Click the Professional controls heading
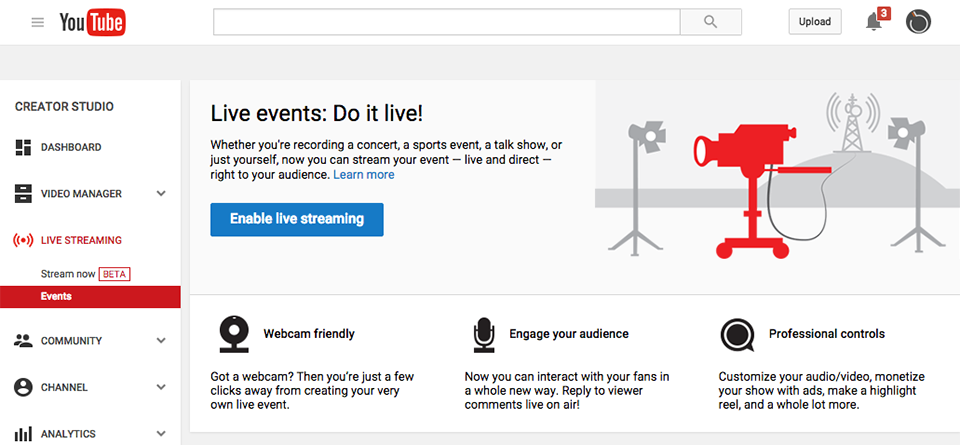The width and height of the screenshot is (960, 445). click(x=827, y=334)
